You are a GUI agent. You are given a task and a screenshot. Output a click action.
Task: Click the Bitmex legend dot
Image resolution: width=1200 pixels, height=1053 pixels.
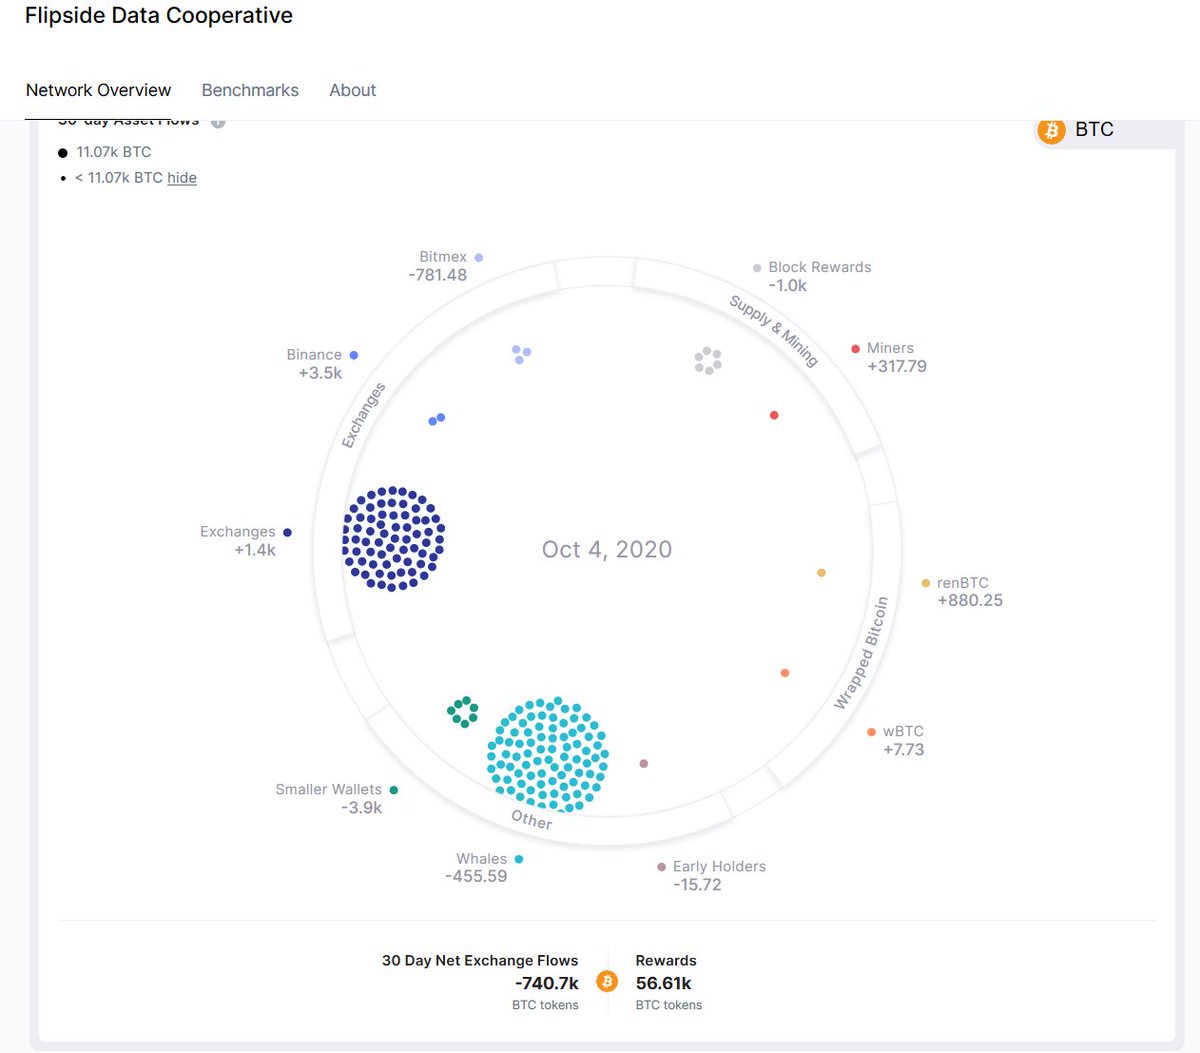coord(479,258)
